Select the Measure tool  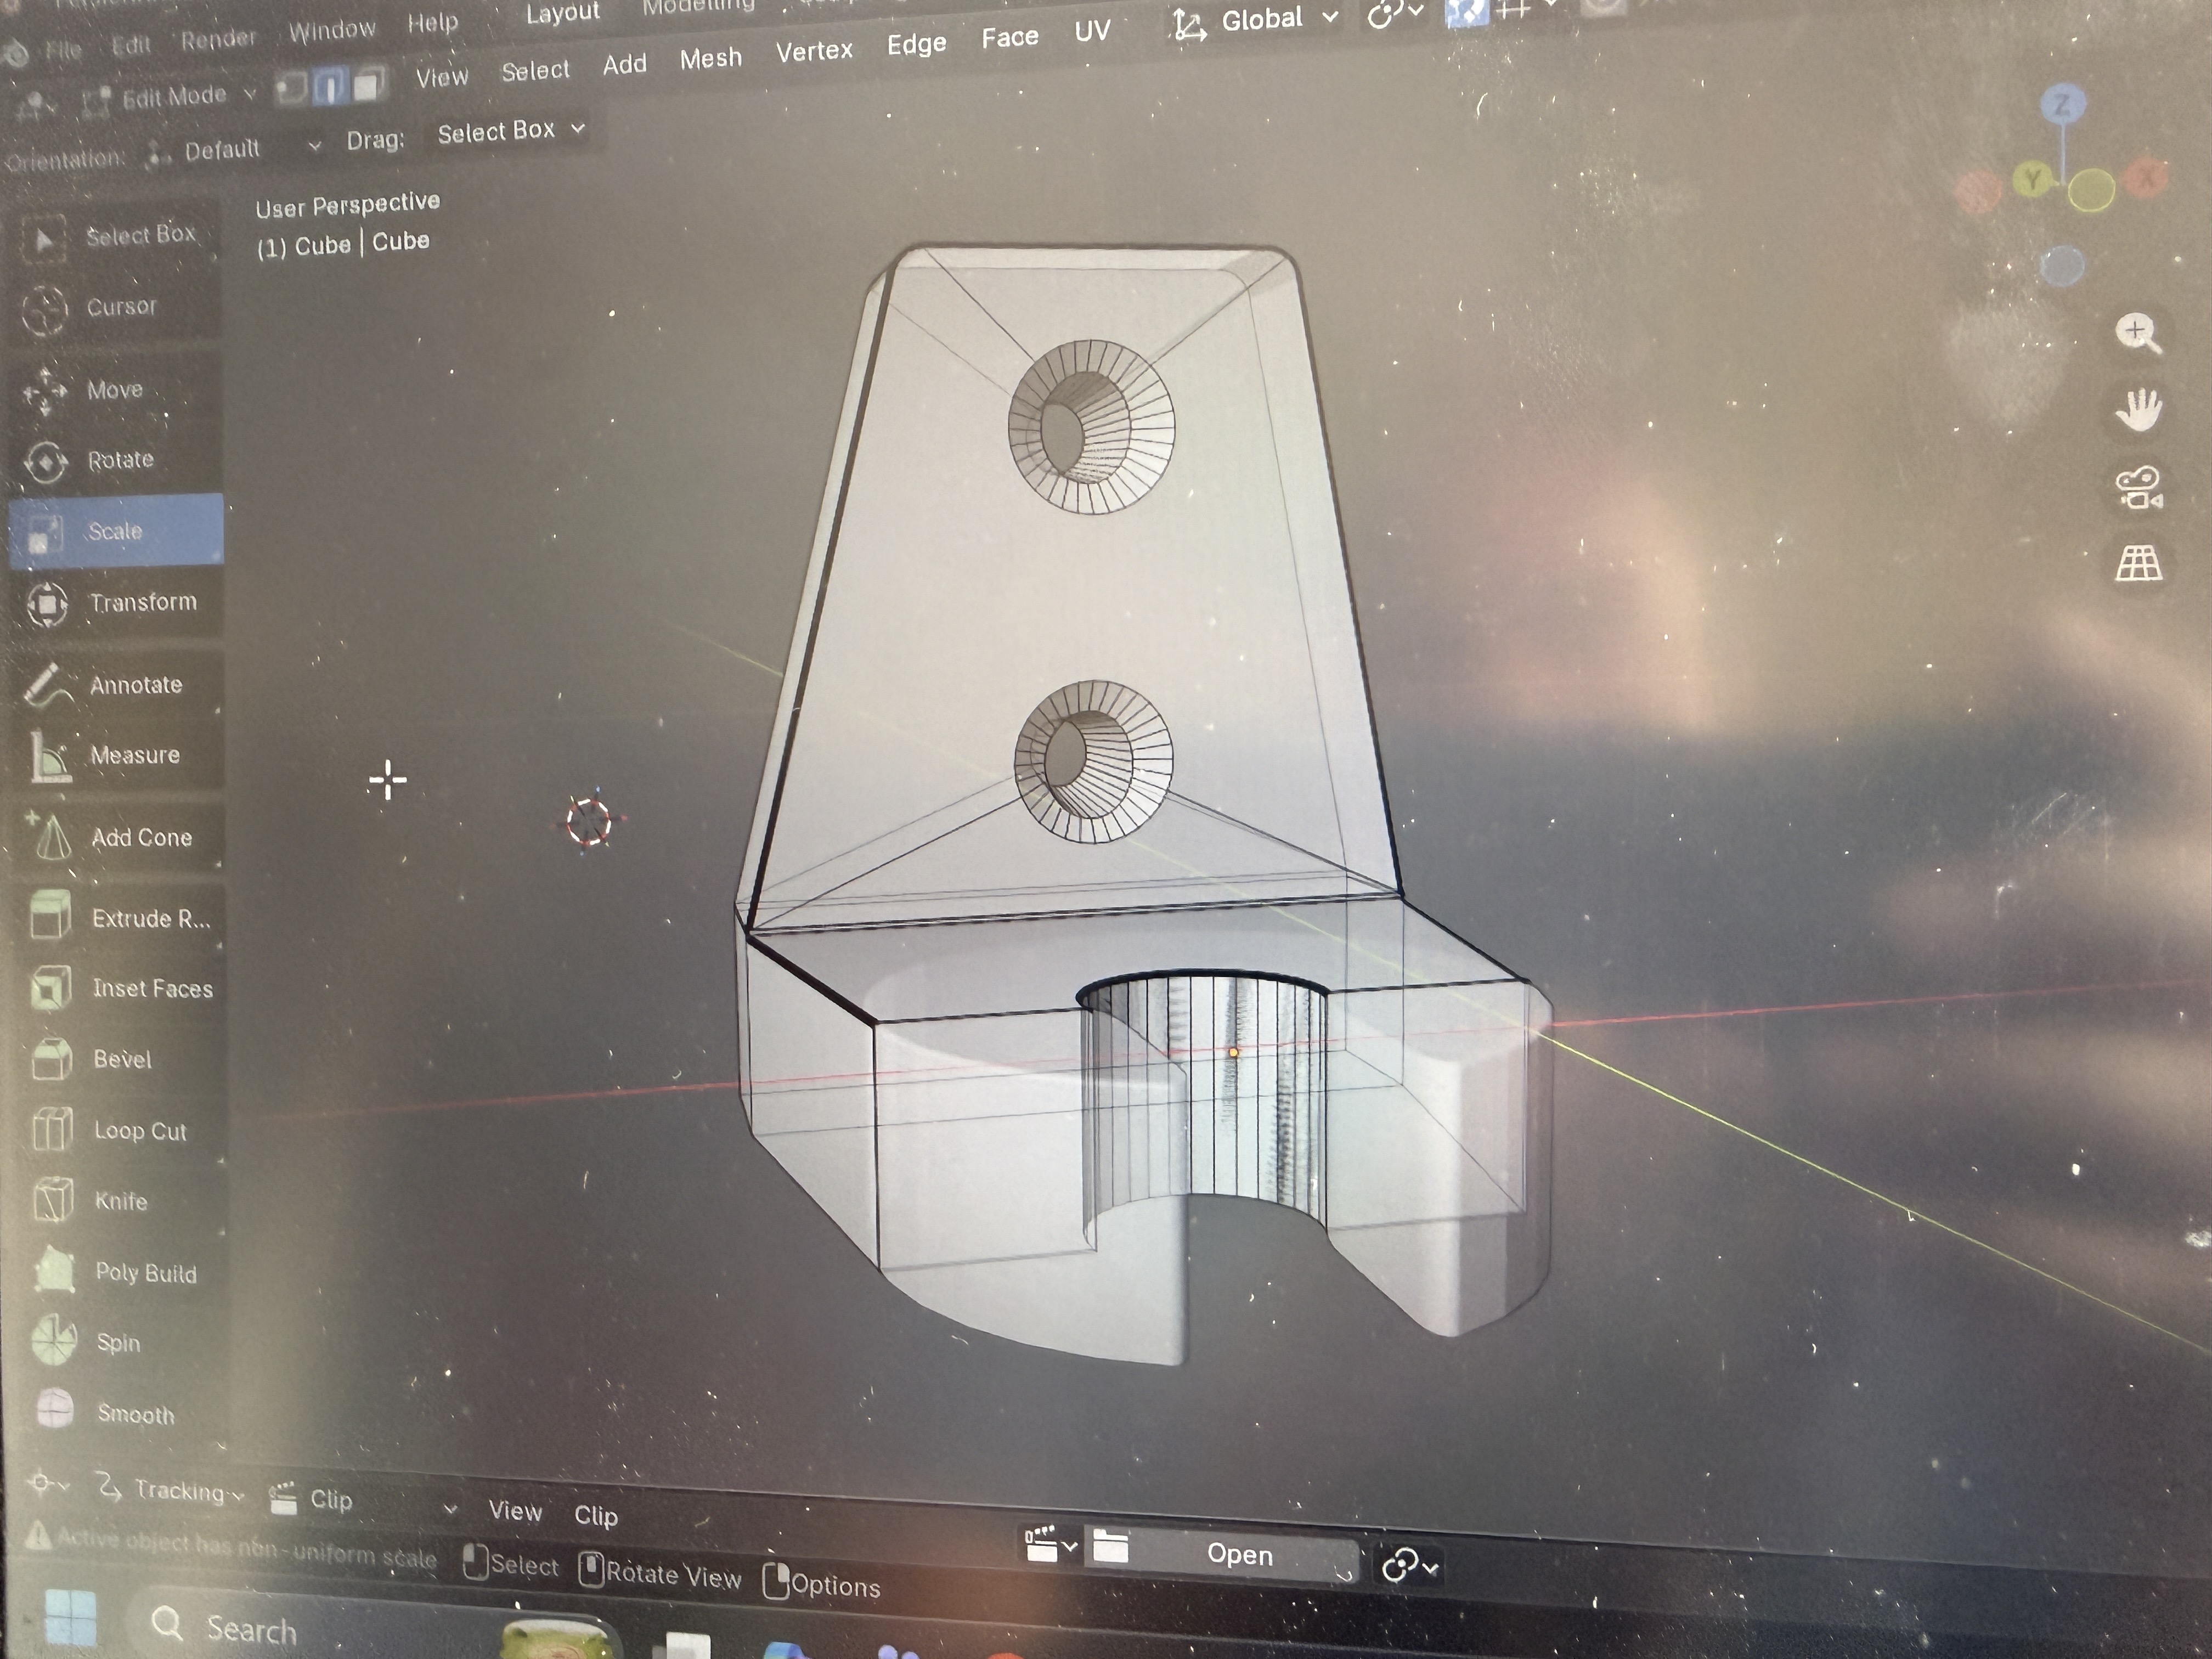pyautogui.click(x=116, y=756)
